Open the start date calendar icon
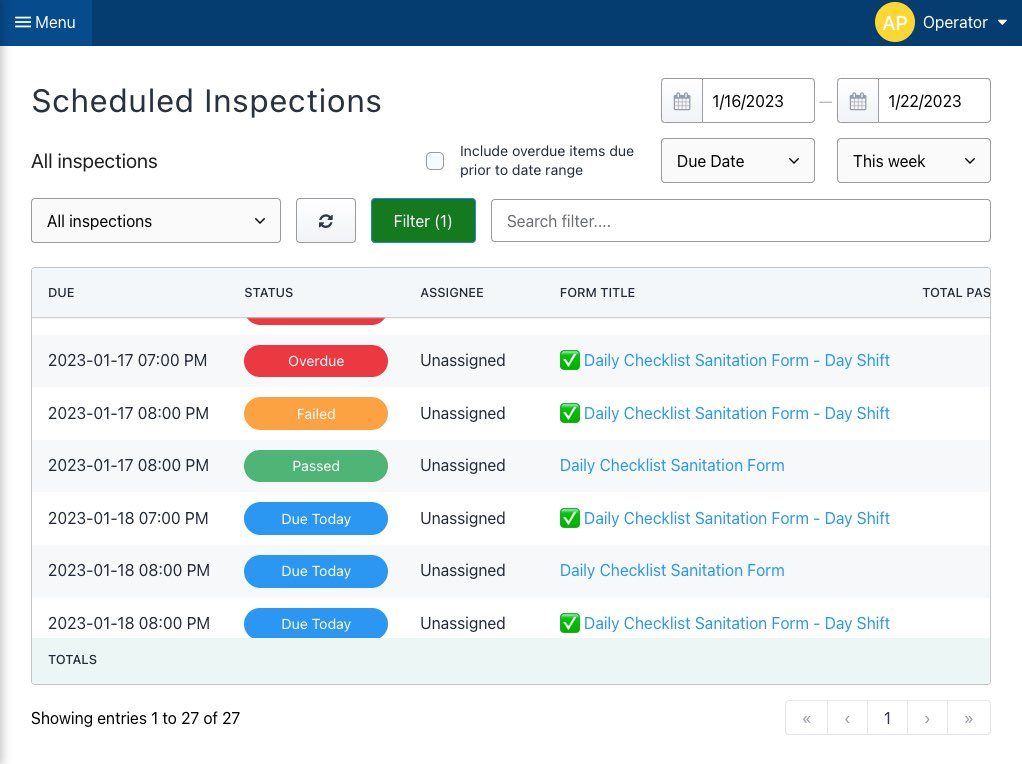This screenshot has height=764, width=1022. (x=682, y=101)
